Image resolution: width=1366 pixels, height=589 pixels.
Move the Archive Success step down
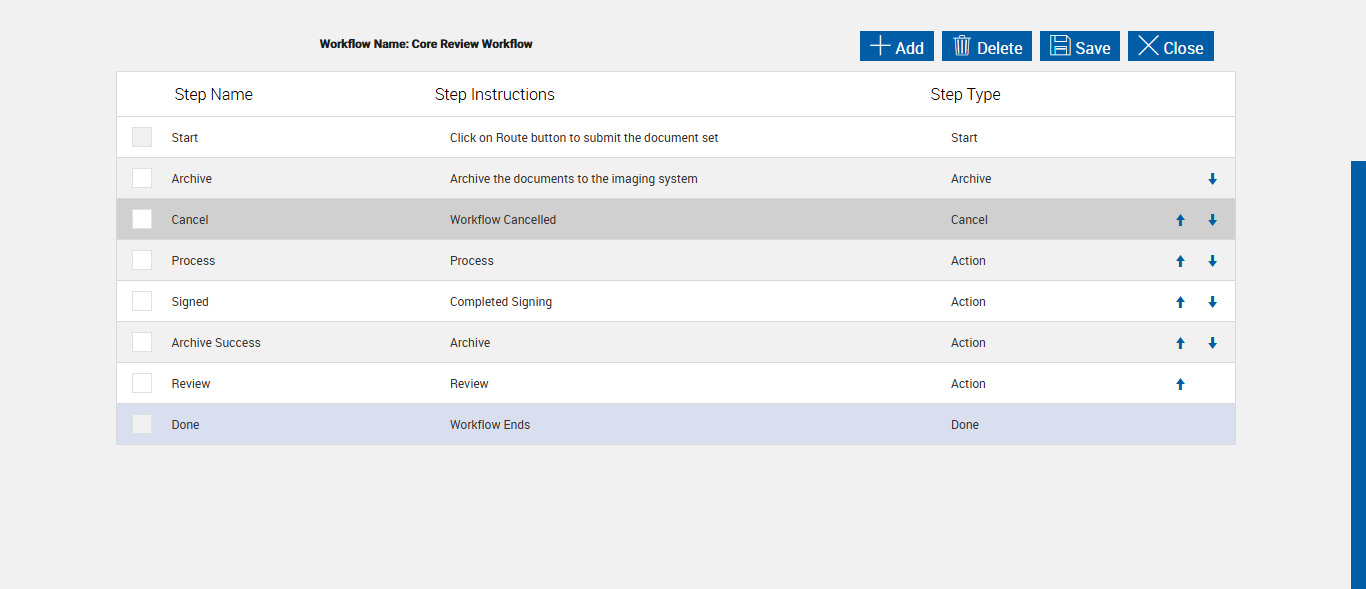point(1212,343)
